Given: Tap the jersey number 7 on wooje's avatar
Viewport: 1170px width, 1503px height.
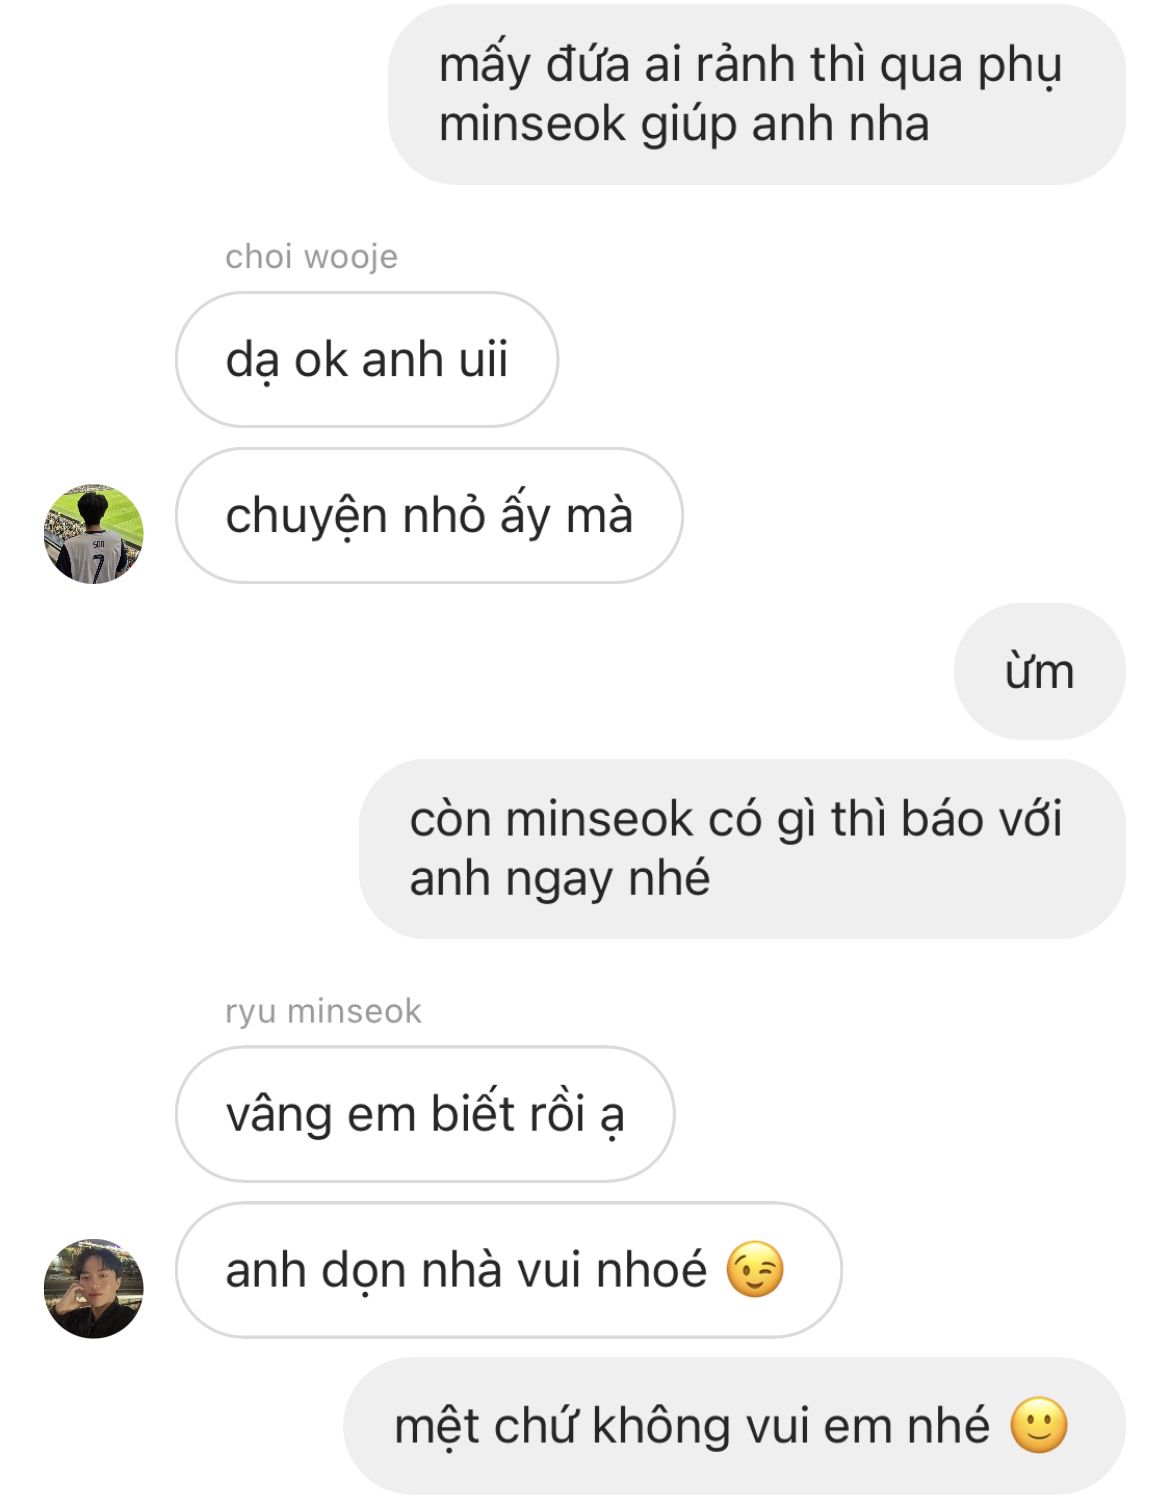Looking at the screenshot, I should tap(98, 566).
